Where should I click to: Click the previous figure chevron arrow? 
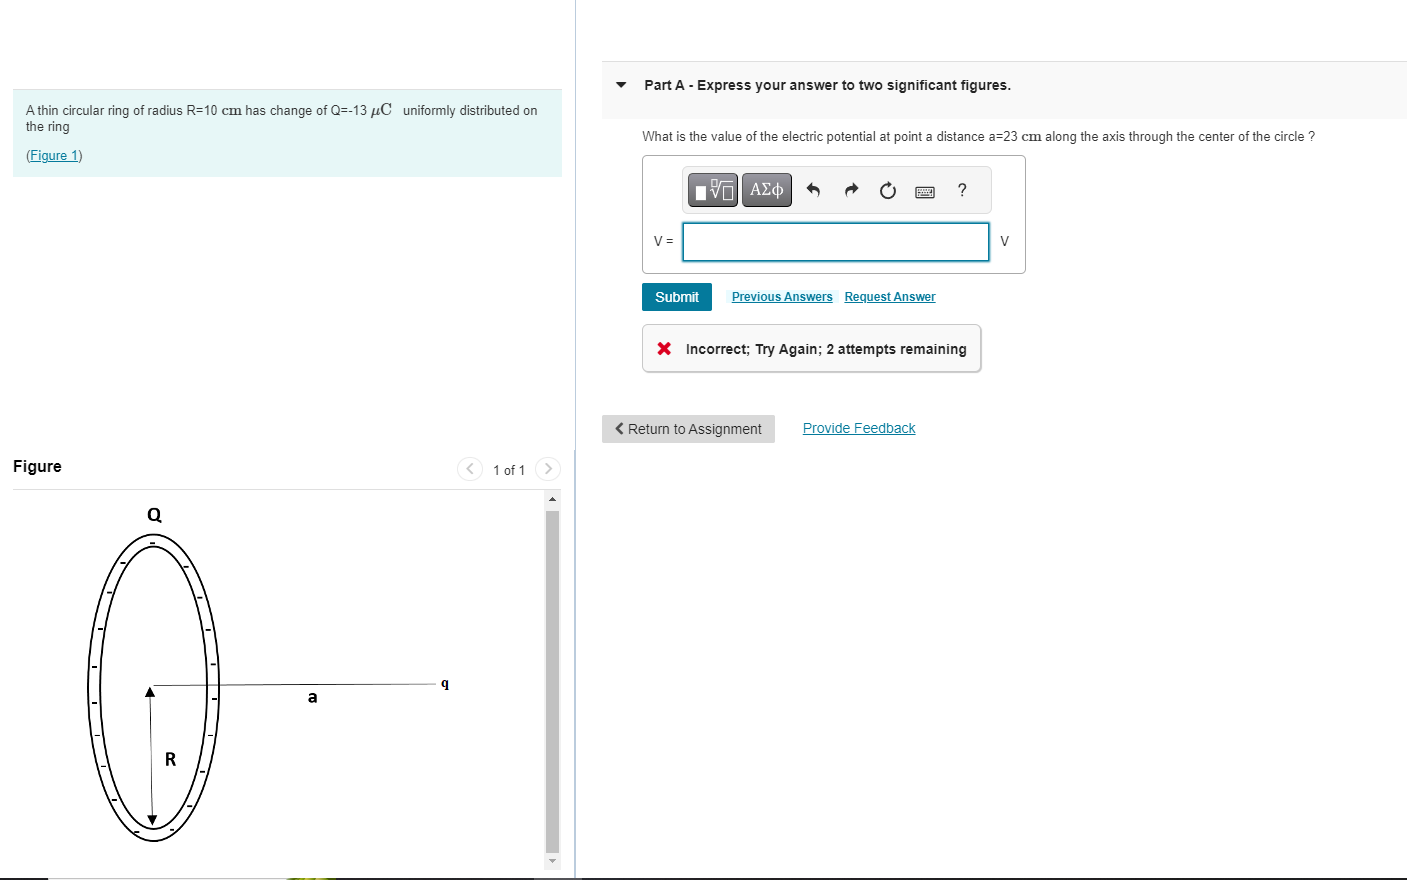point(470,468)
